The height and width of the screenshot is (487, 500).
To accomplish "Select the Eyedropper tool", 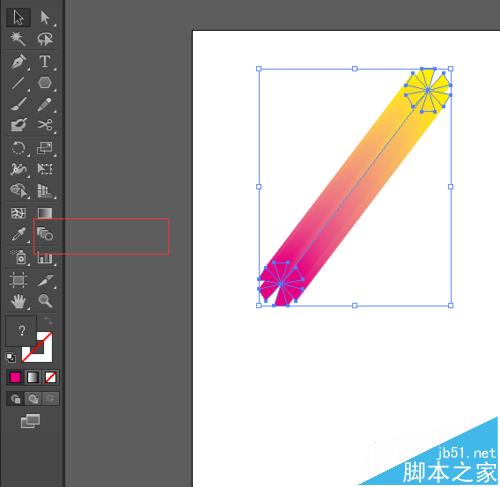I will coord(18,234).
